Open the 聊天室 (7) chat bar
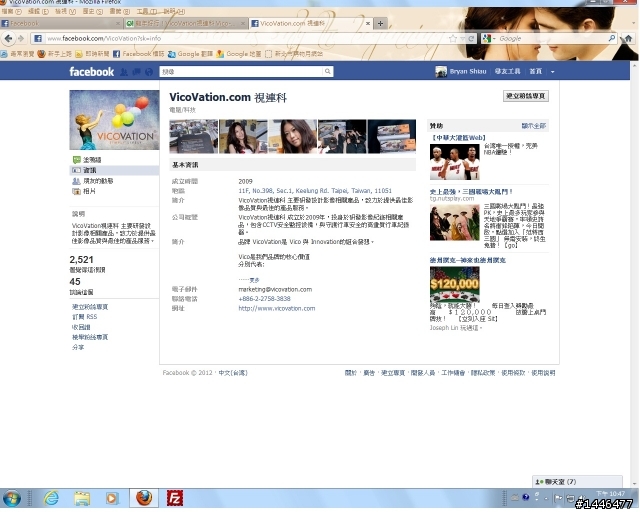The width and height of the screenshot is (640, 512). pyautogui.click(x=577, y=482)
